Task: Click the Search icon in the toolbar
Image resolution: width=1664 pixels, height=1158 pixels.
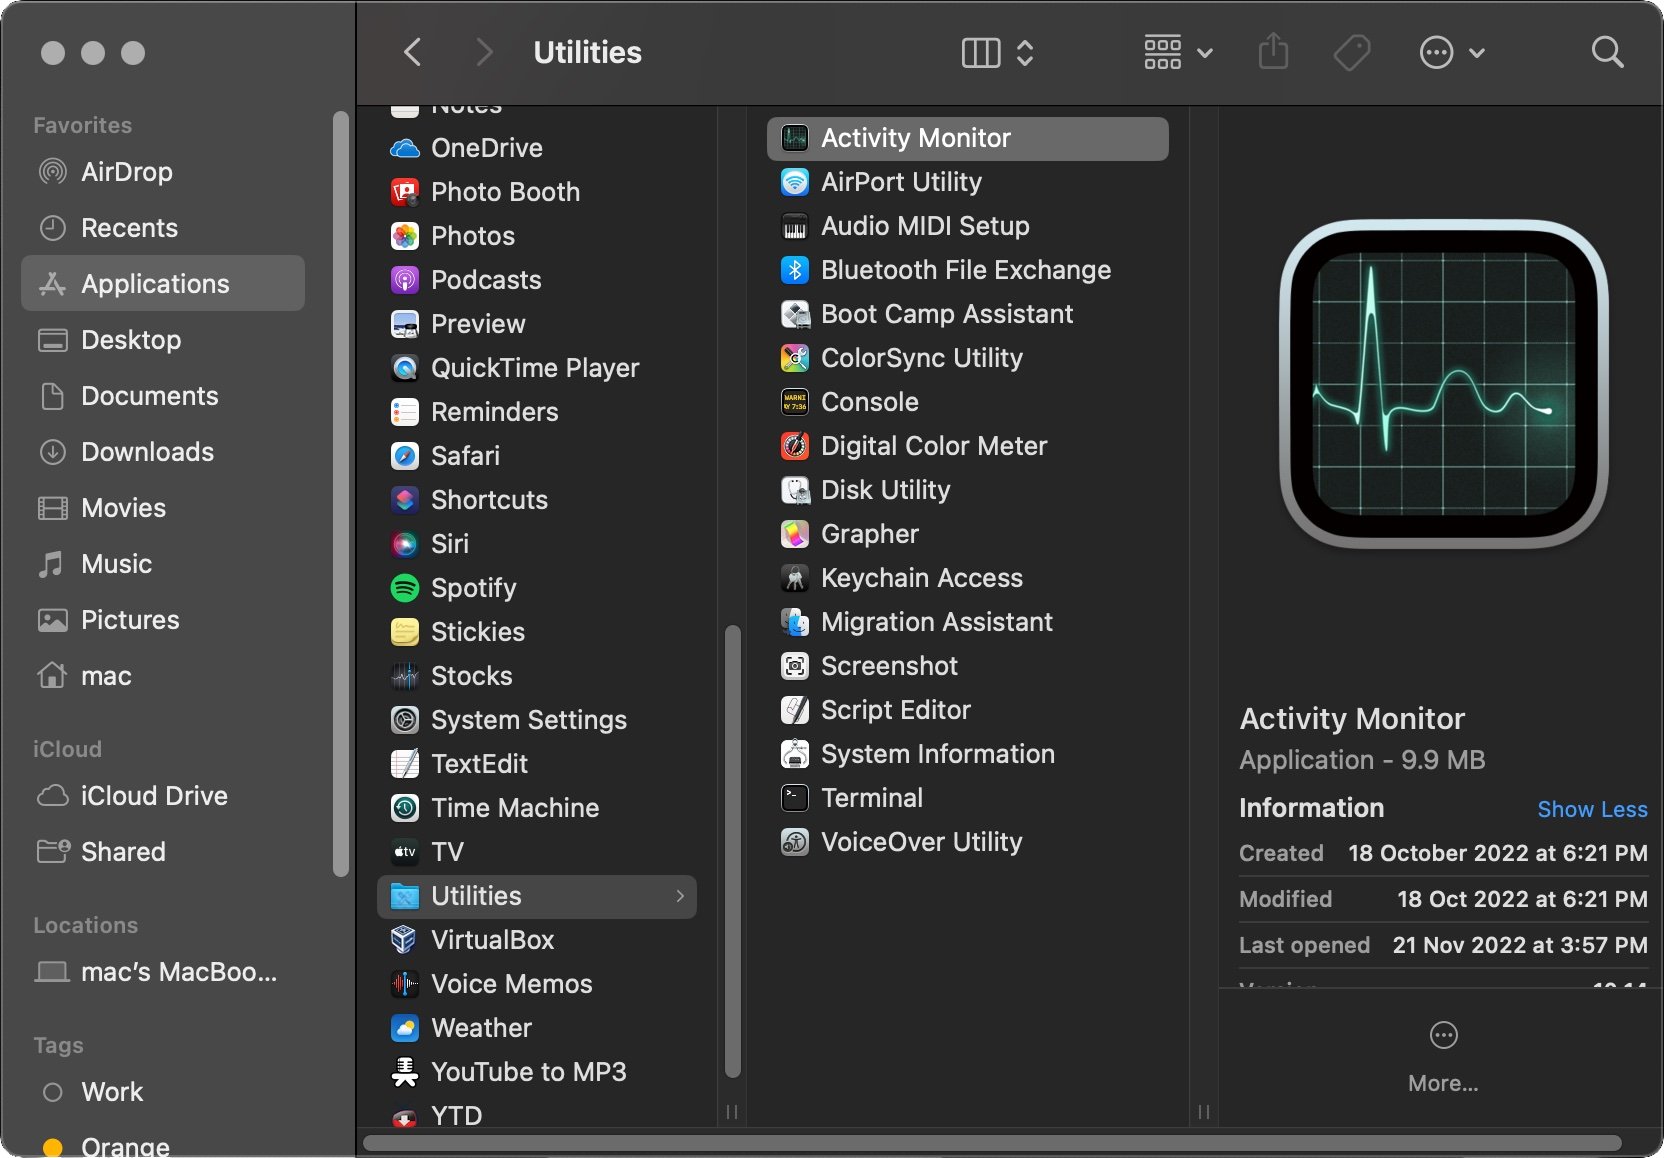Action: 1607,52
